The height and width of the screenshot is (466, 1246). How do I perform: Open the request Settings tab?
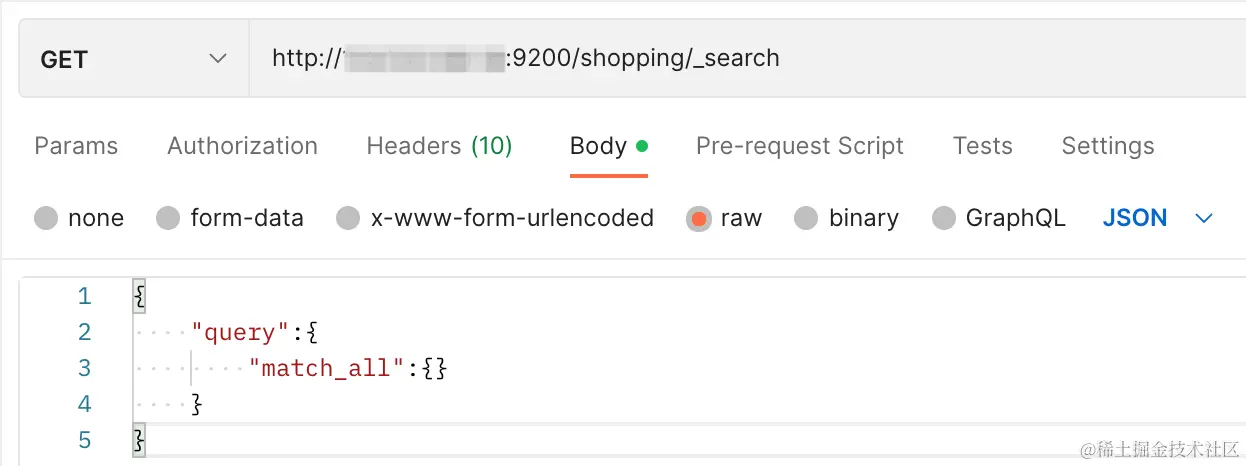[1107, 146]
